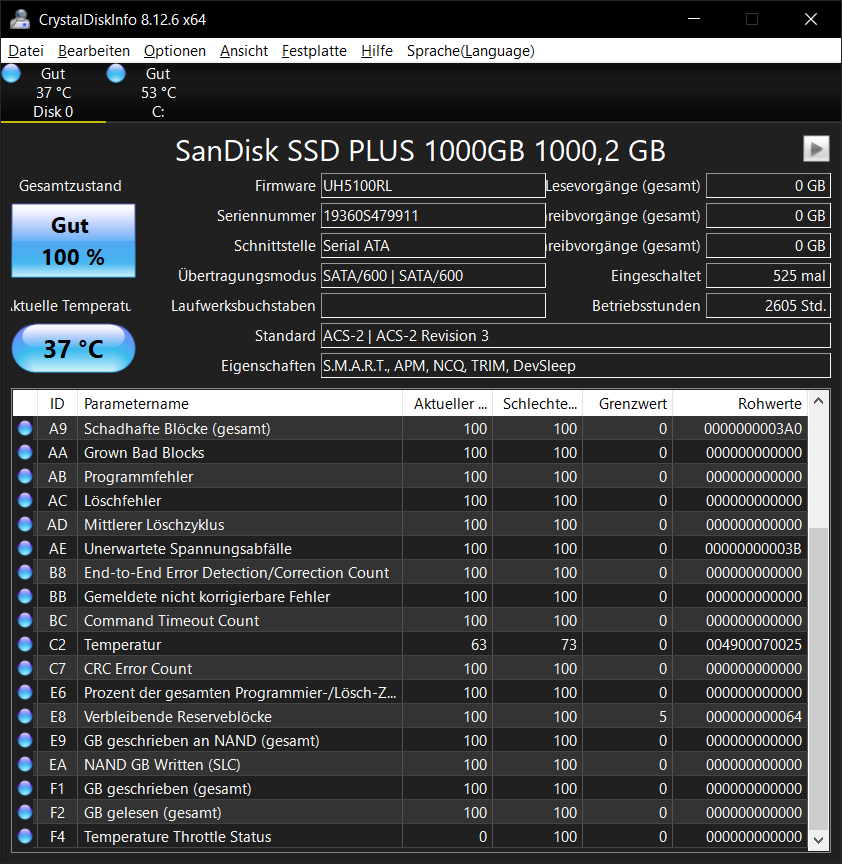Image resolution: width=842 pixels, height=864 pixels.
Task: Open the Hilfe menu
Action: point(377,51)
